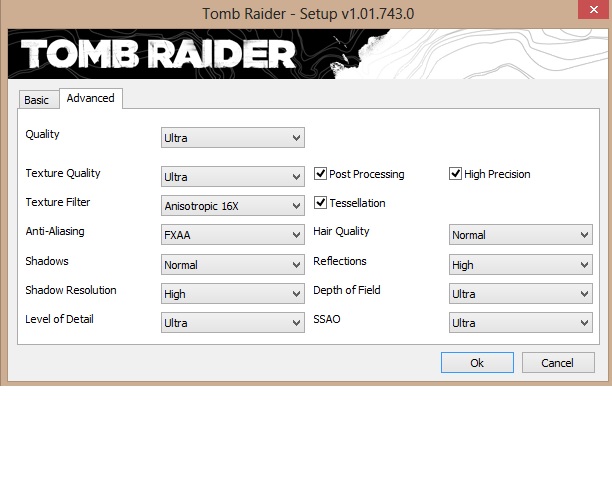The width and height of the screenshot is (612, 500).
Task: Click the SSAO label text
Action: pyautogui.click(x=327, y=319)
